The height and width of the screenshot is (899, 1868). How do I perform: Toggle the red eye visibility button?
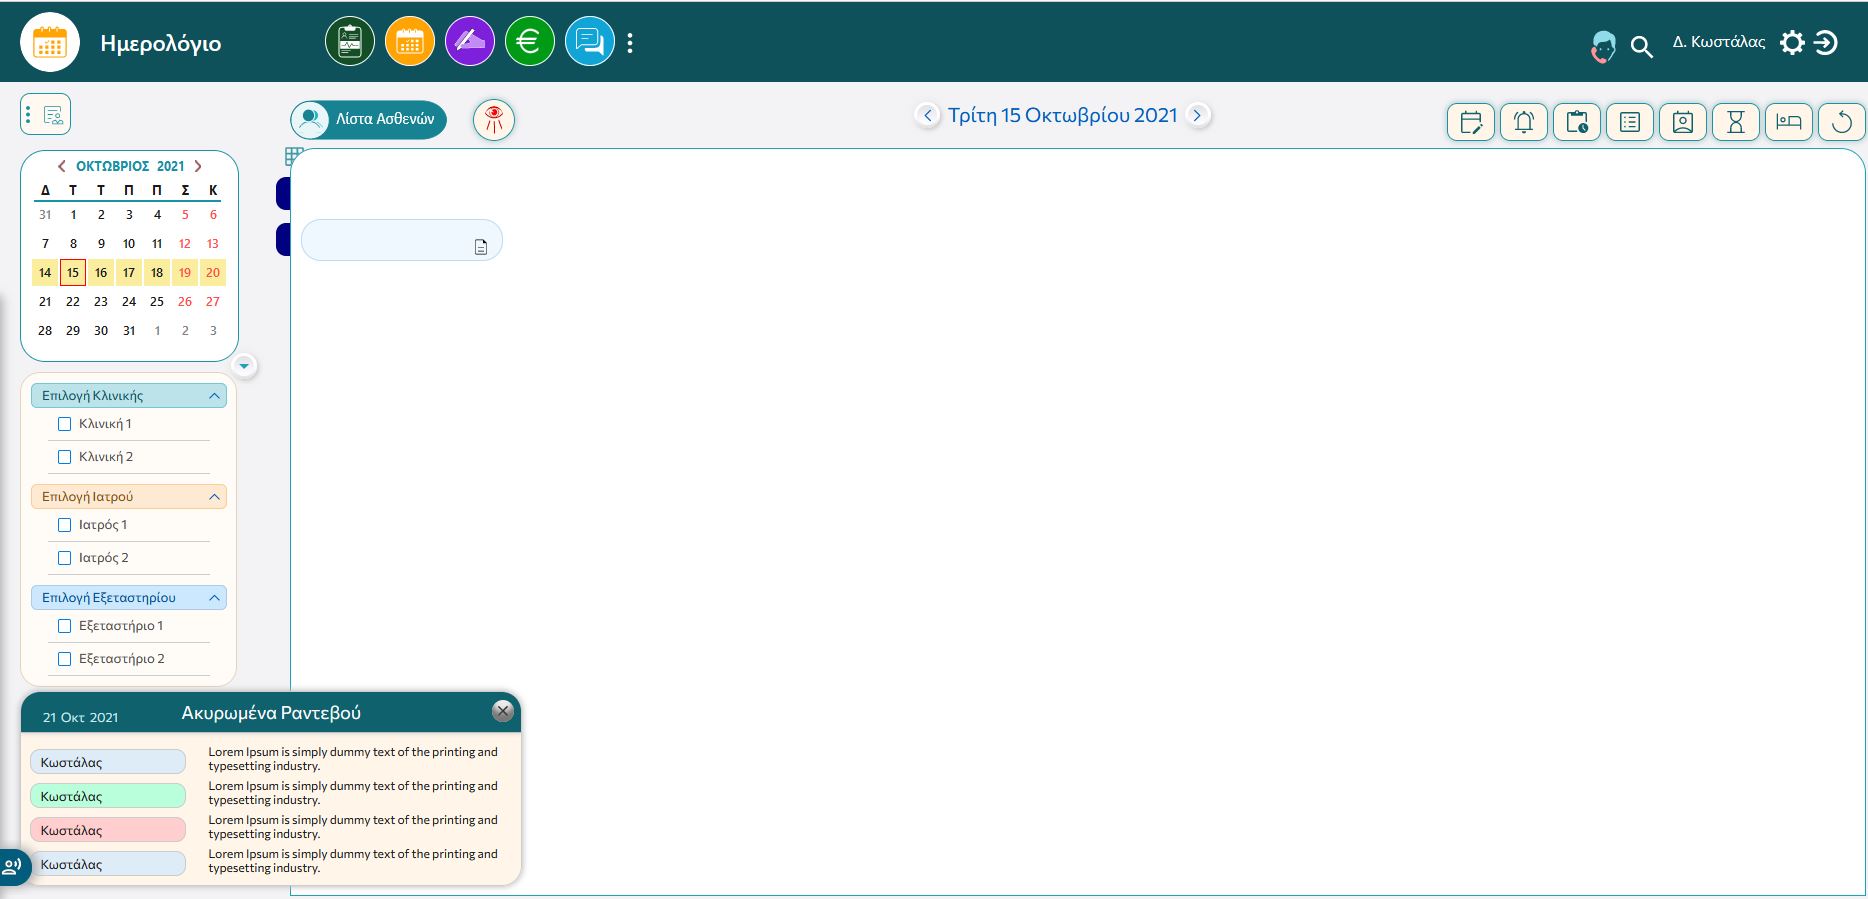pyautogui.click(x=494, y=120)
